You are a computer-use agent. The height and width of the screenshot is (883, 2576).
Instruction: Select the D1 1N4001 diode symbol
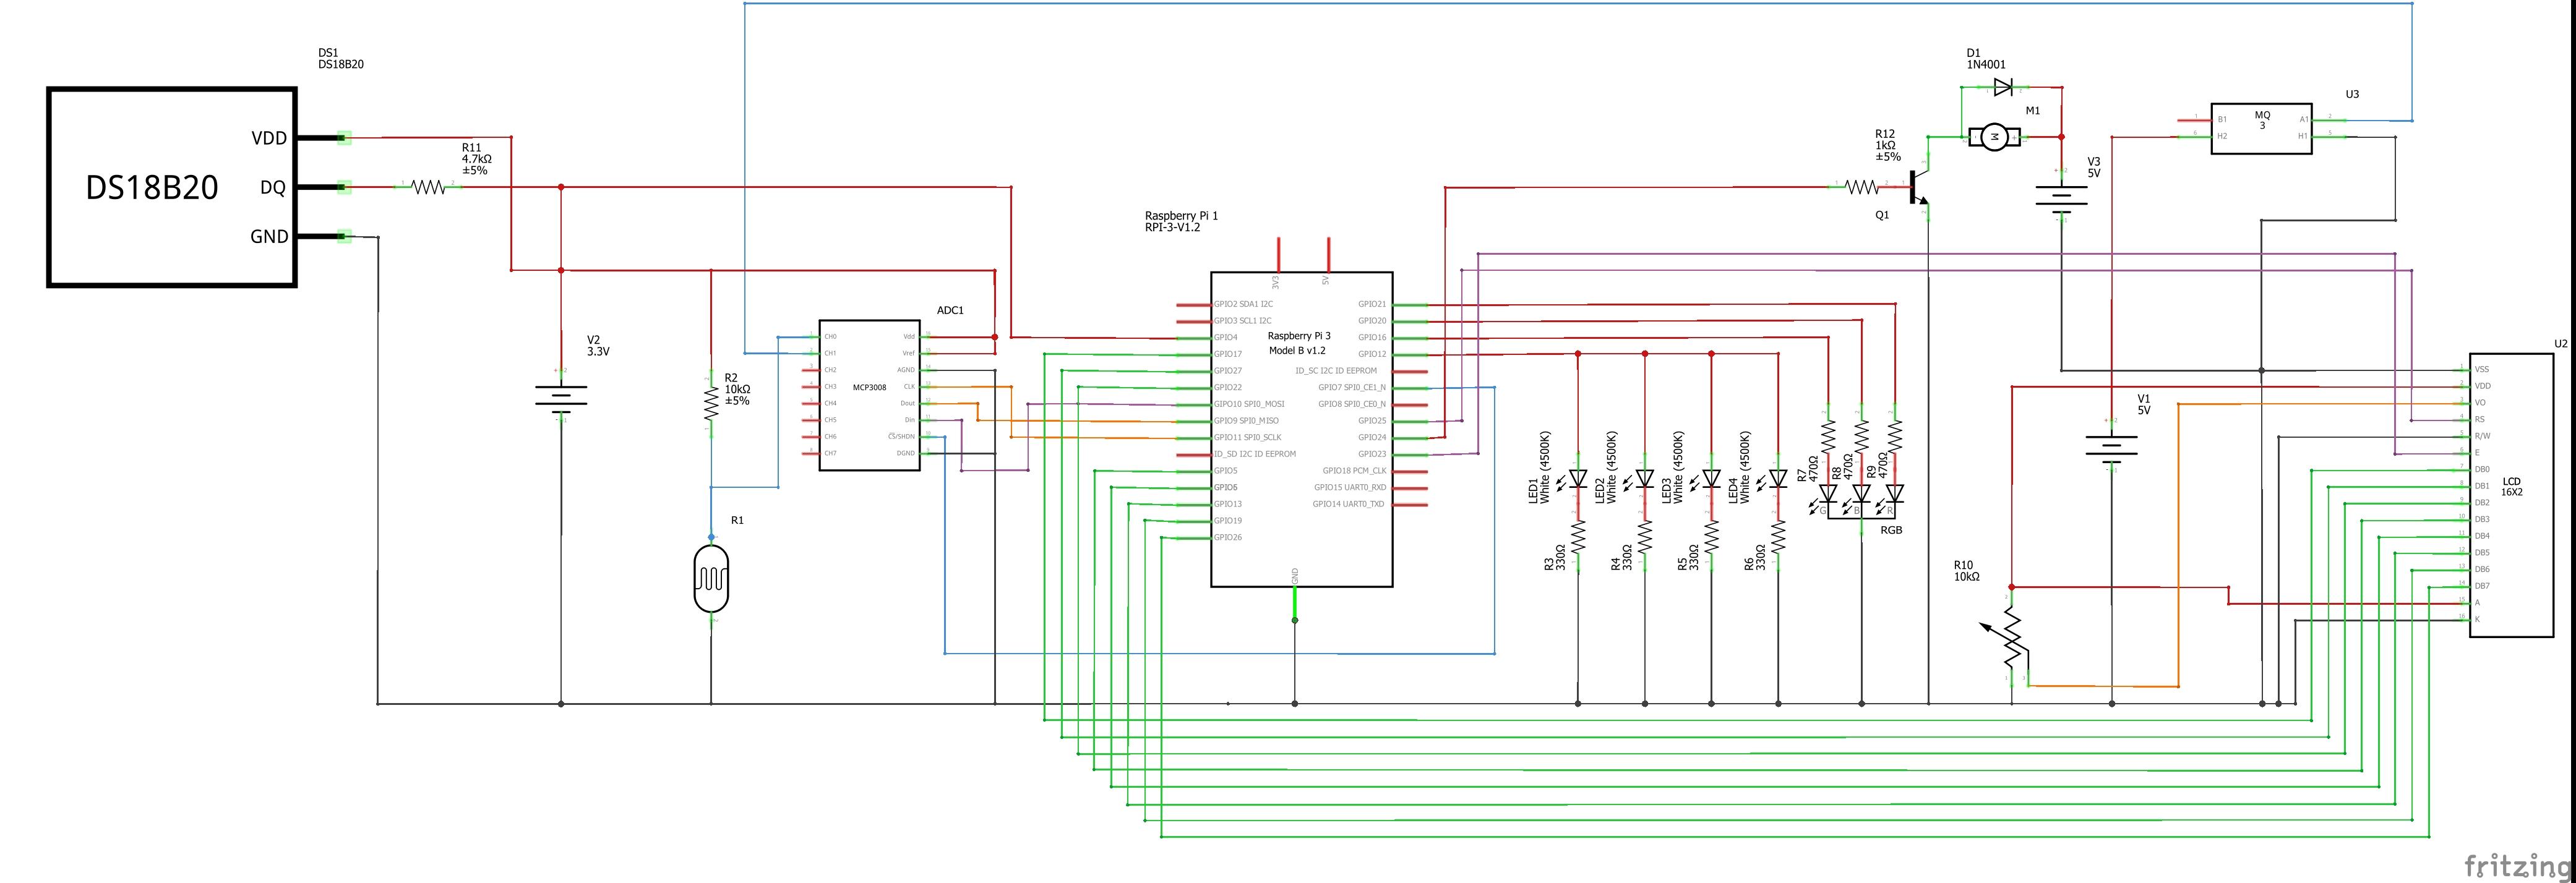pyautogui.click(x=2003, y=87)
